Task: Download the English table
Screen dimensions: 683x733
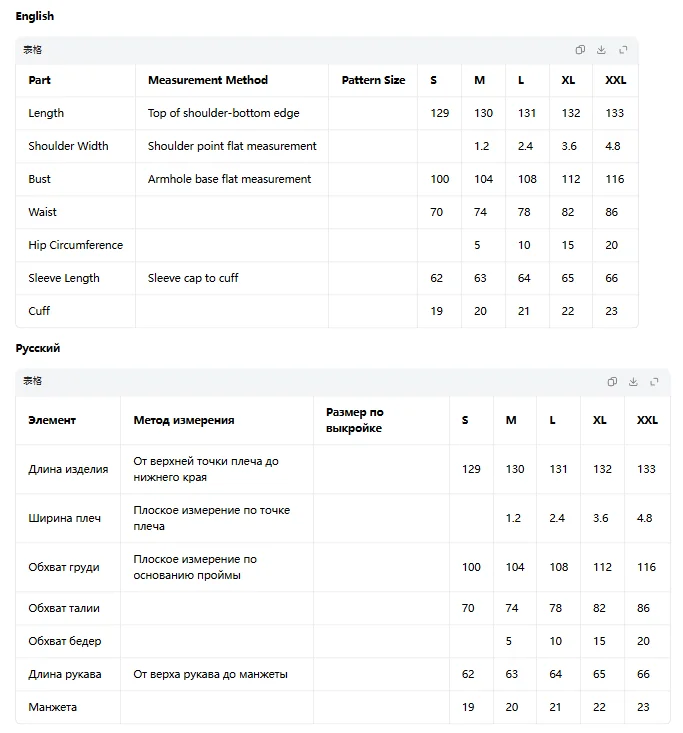Action: tap(602, 50)
